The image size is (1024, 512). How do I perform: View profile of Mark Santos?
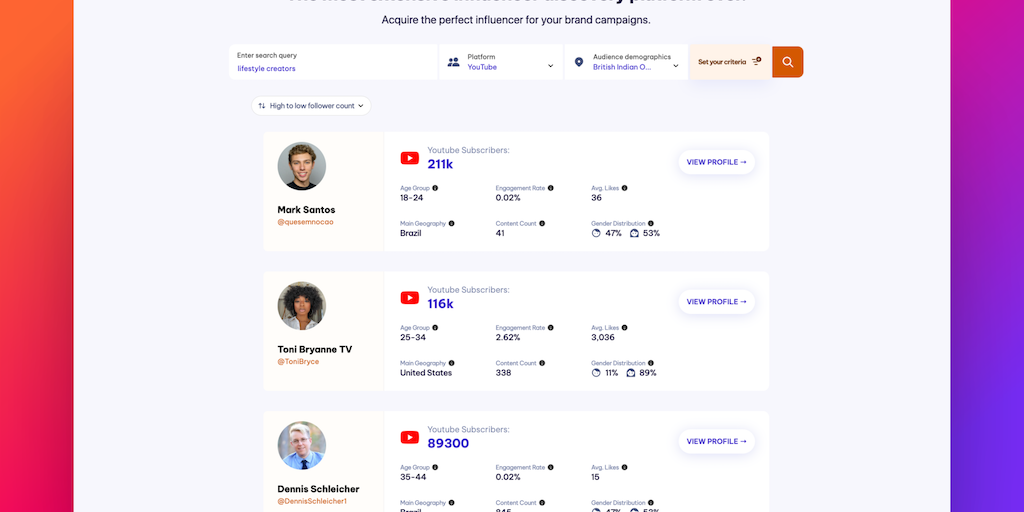coord(716,162)
